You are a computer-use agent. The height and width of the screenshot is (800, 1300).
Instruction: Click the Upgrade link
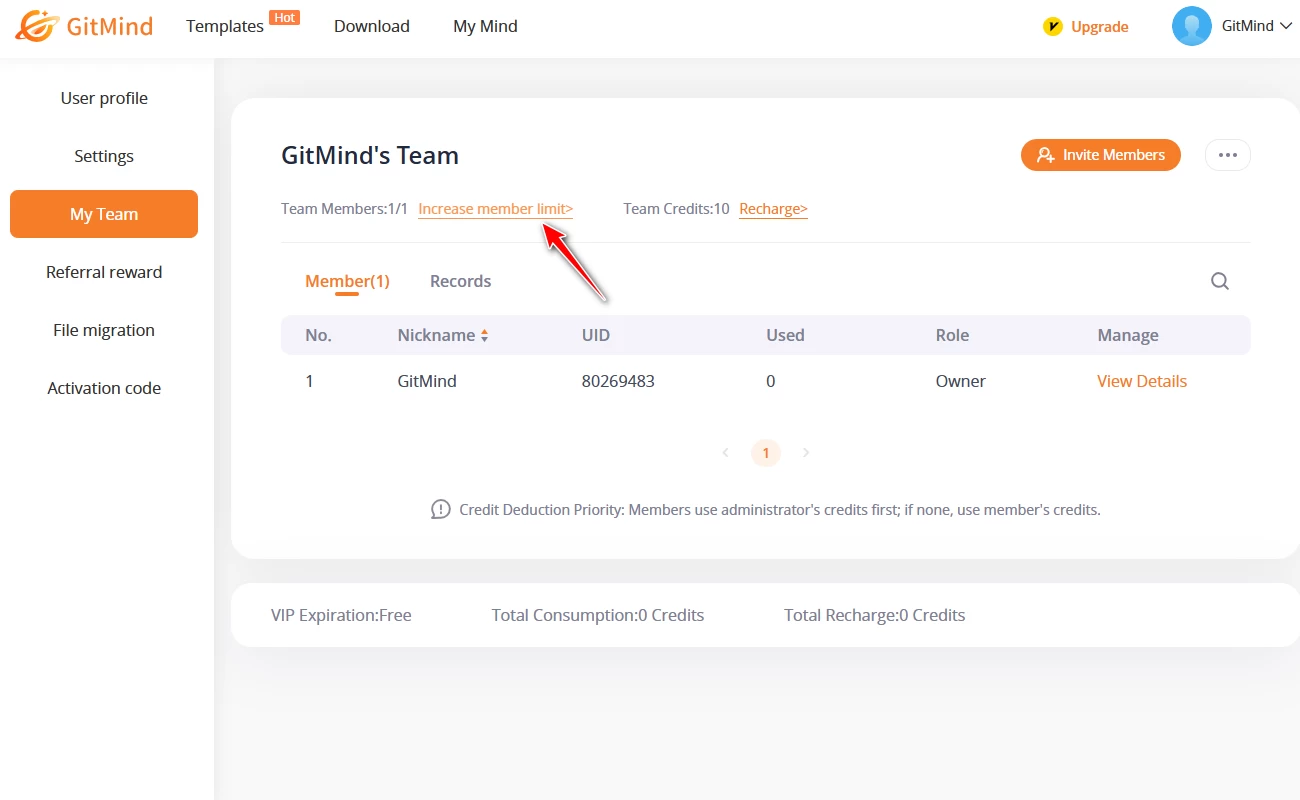[1100, 27]
